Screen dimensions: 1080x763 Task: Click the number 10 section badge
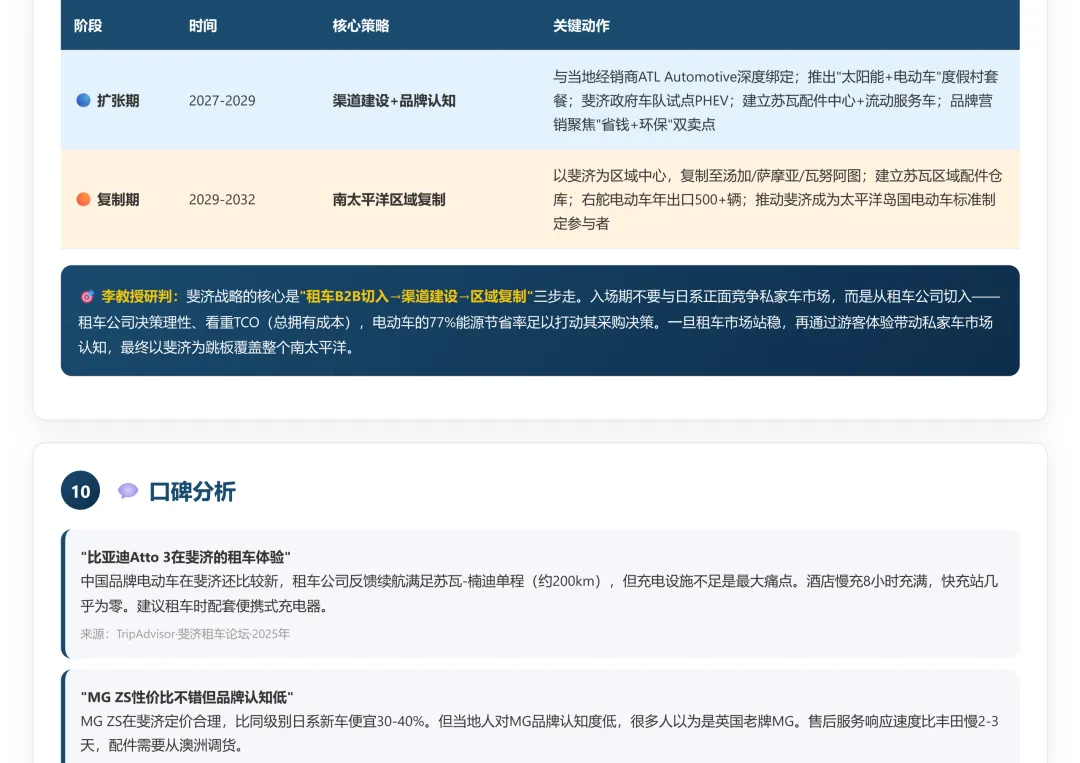[81, 490]
